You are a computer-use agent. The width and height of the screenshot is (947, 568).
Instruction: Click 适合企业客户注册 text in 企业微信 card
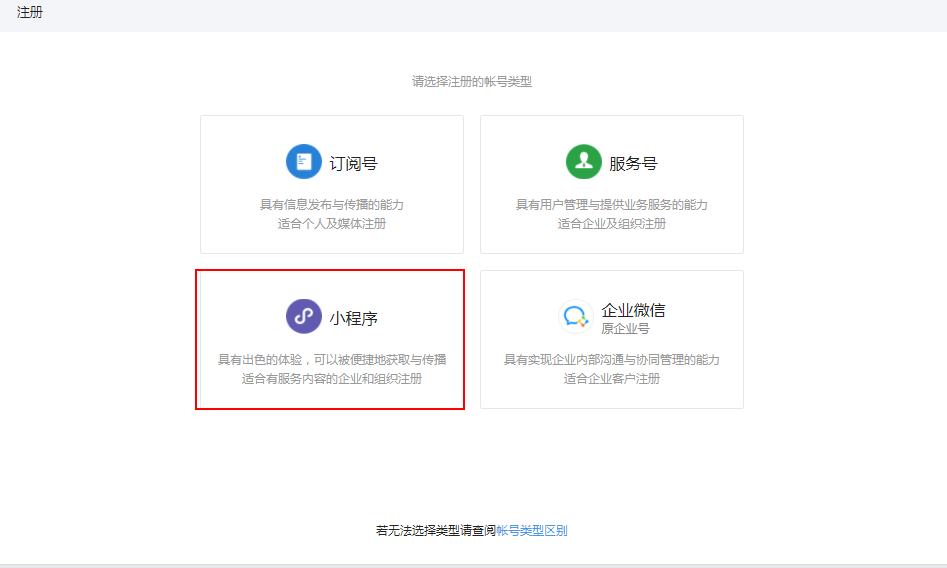(x=612, y=379)
